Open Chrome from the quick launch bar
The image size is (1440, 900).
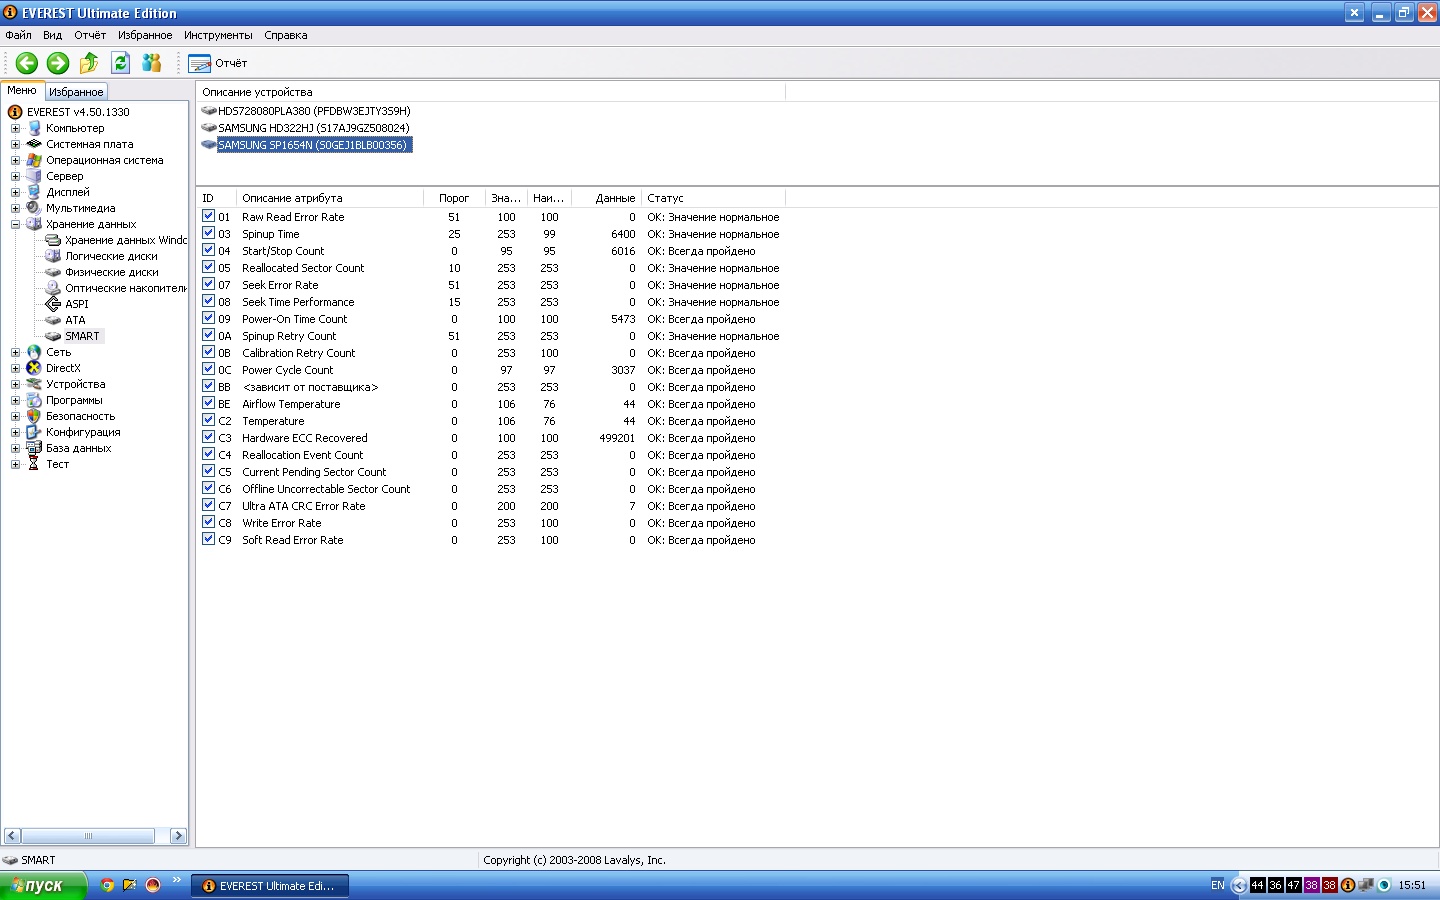pyautogui.click(x=108, y=885)
